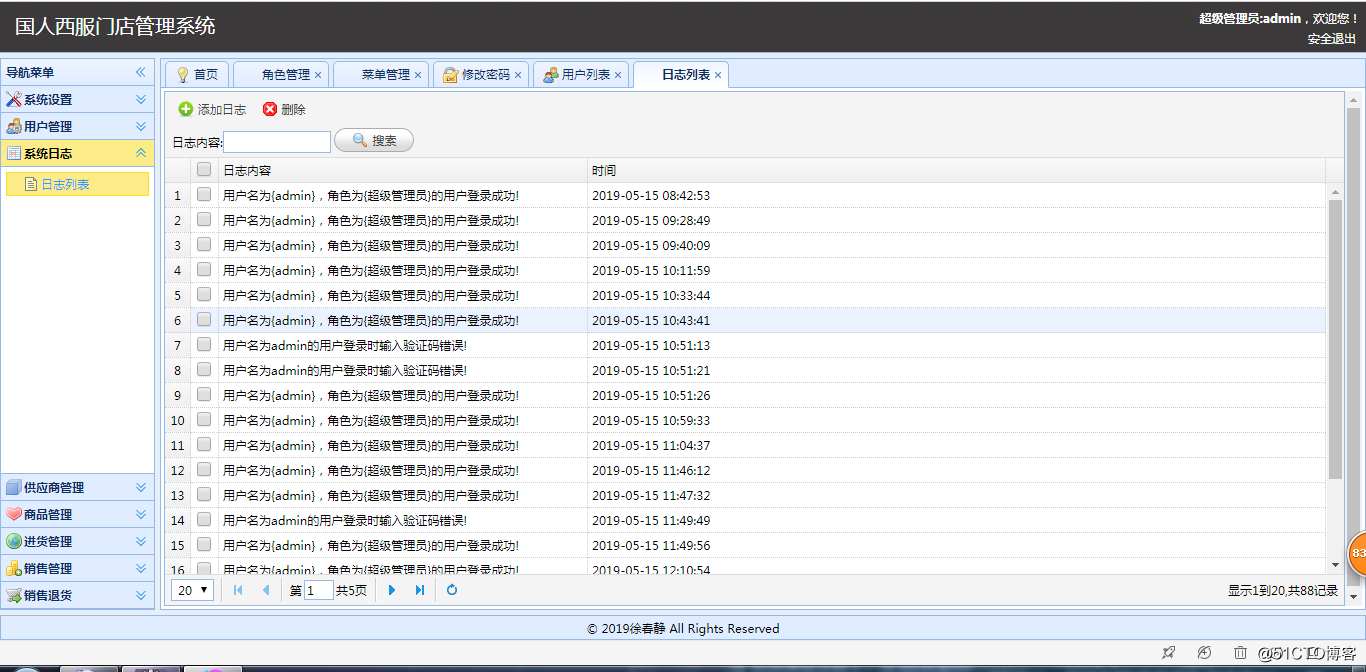1366x672 pixels.
Task: Go to next page of log list
Action: click(392, 590)
